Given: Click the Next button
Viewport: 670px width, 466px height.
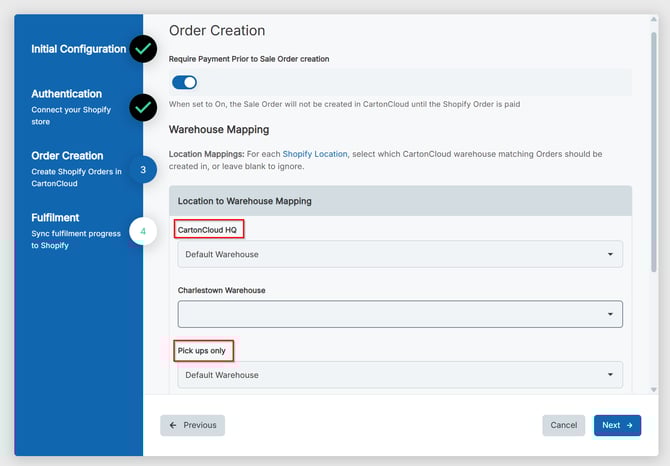Looking at the screenshot, I should pos(617,425).
